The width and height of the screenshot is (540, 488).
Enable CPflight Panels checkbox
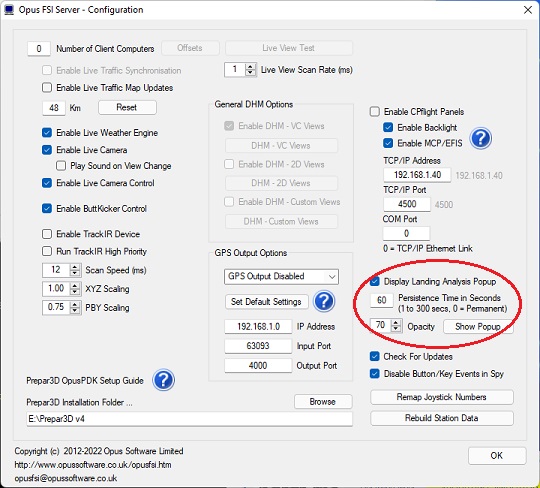375,112
